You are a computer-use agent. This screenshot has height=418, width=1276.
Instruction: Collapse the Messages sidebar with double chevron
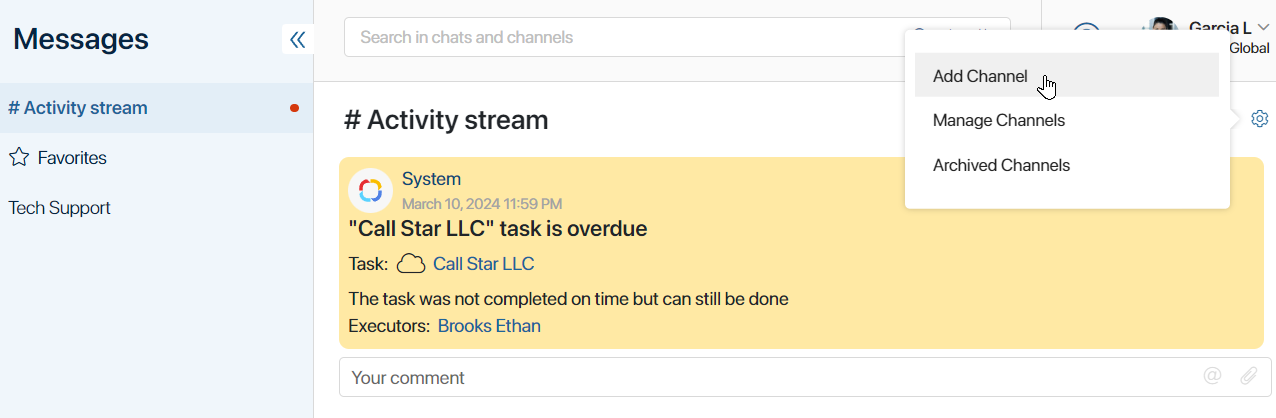(297, 40)
